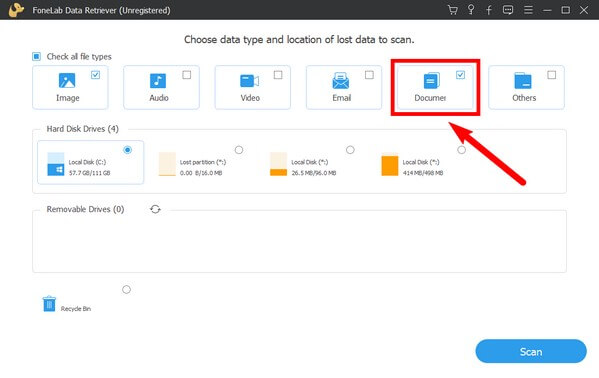This screenshot has height=378, width=599.
Task: Click the Video label text
Action: click(250, 98)
